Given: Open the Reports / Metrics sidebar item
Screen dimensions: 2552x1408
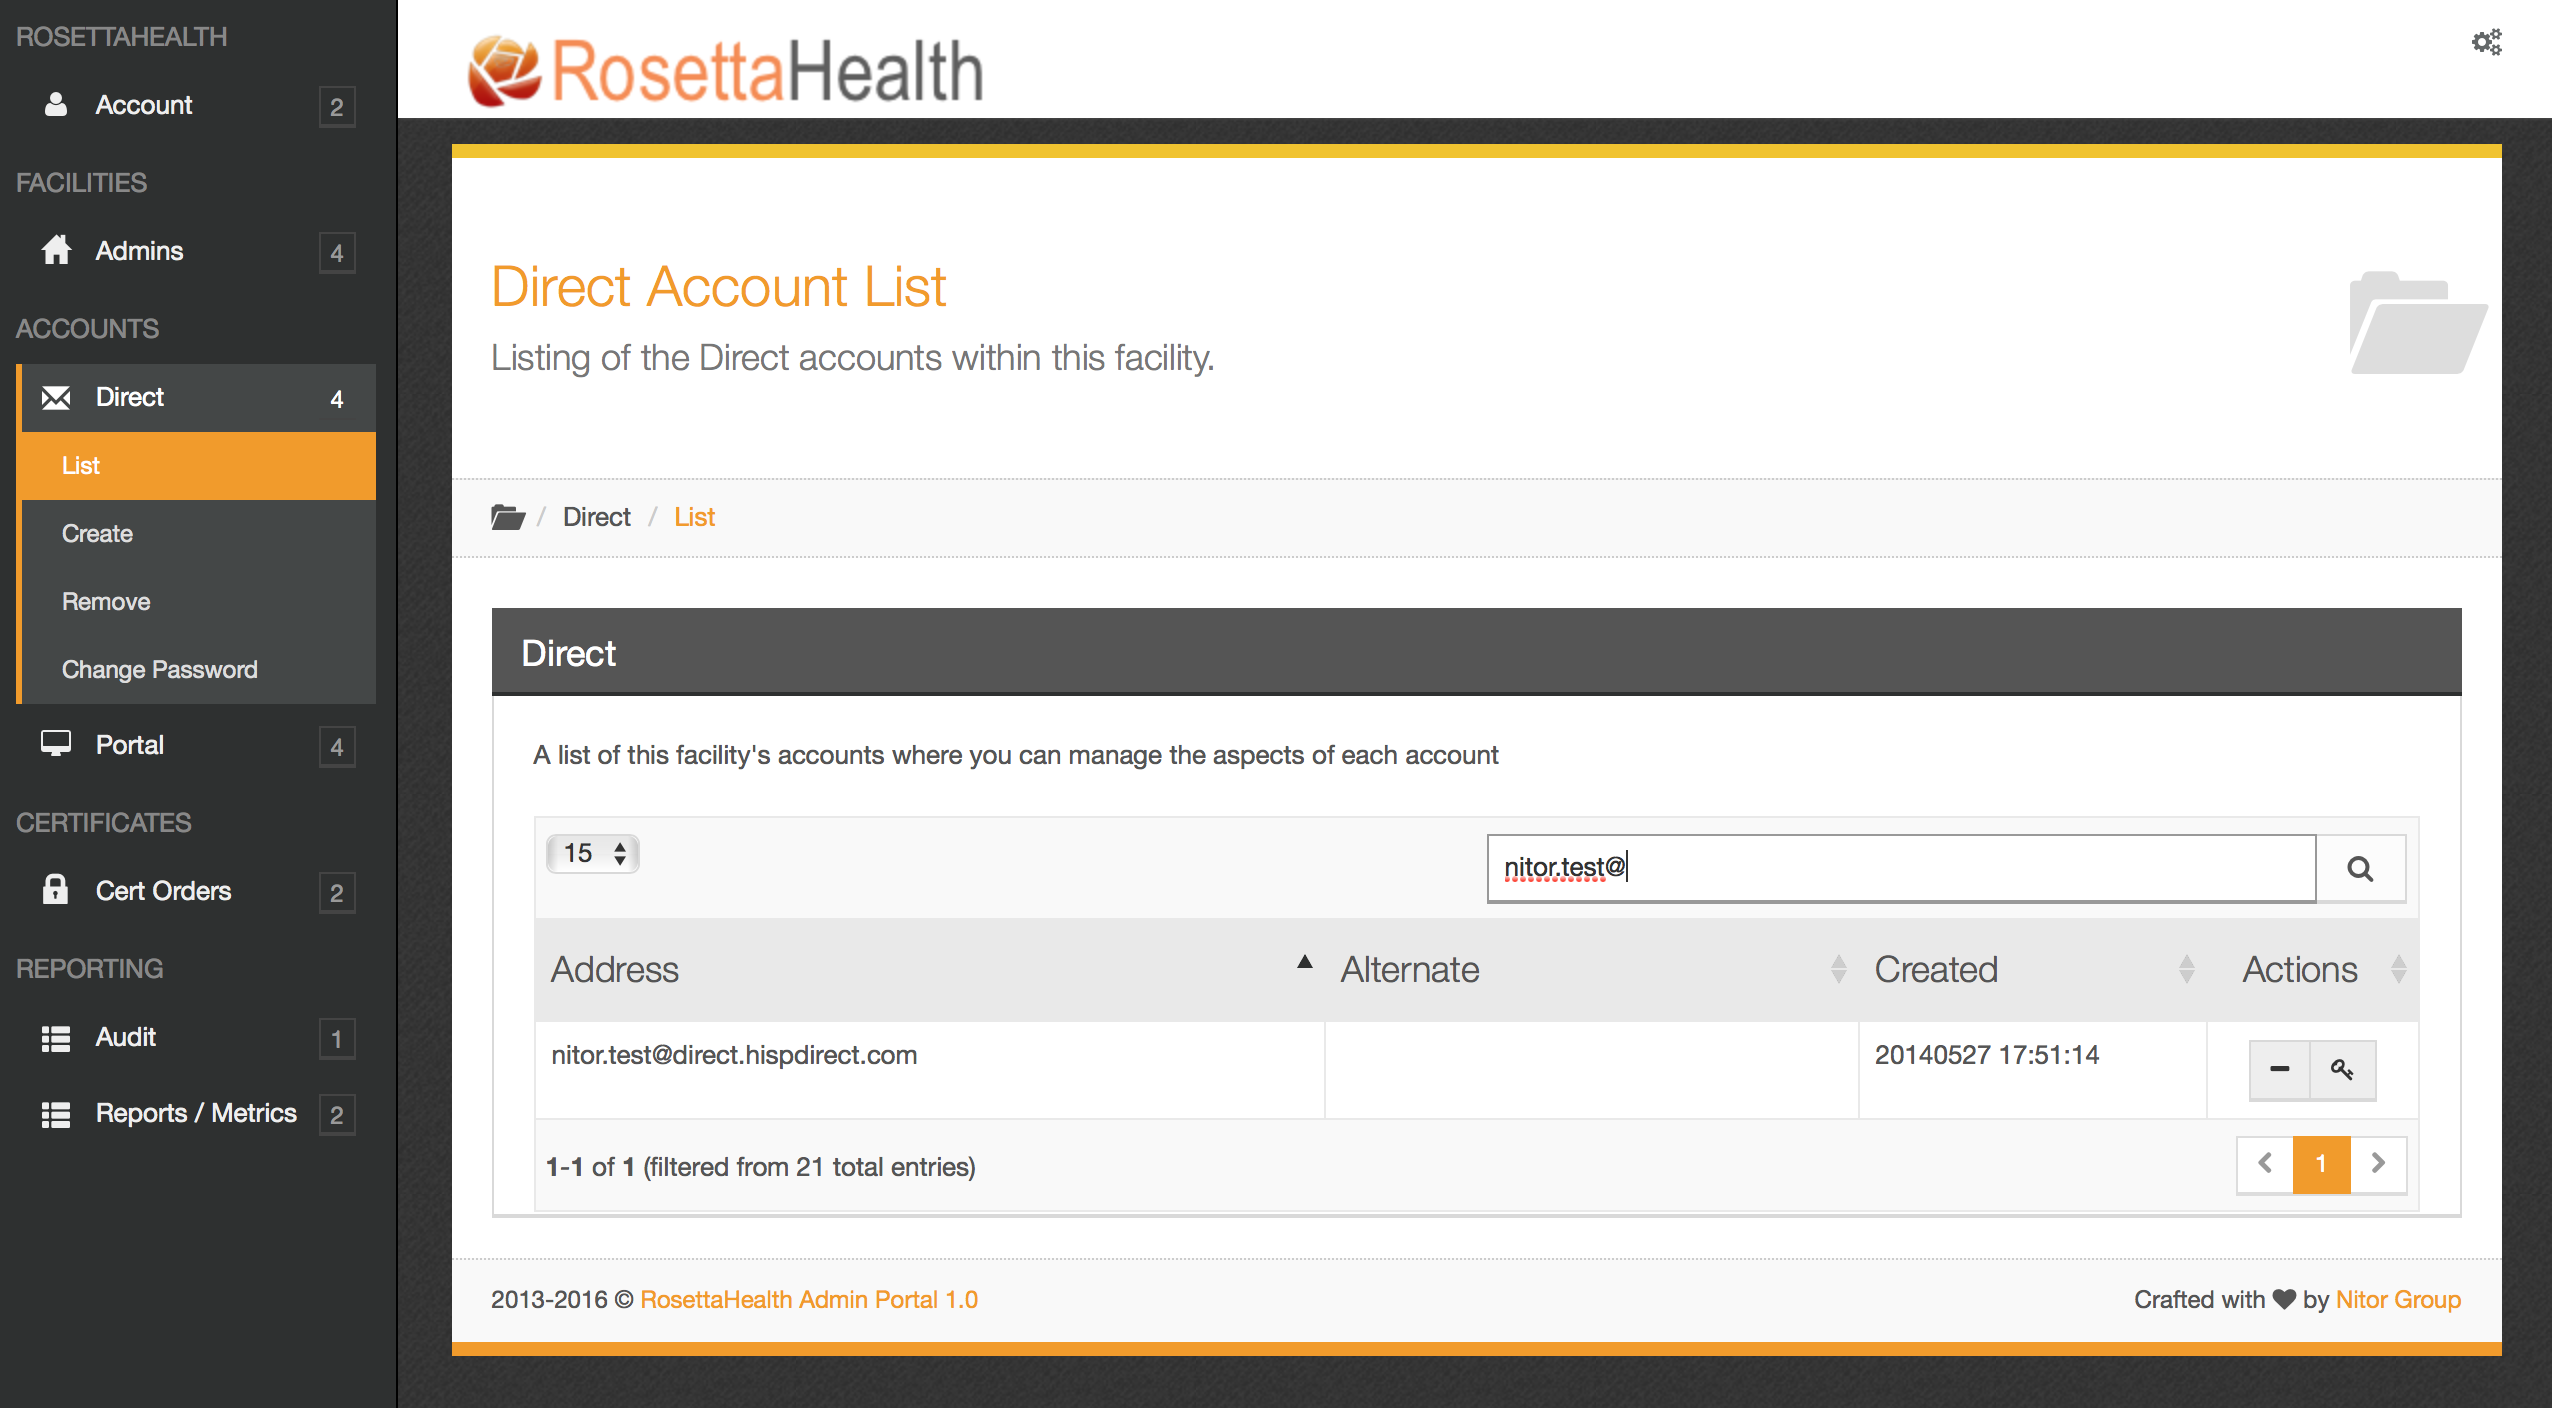Looking at the screenshot, I should point(196,1113).
